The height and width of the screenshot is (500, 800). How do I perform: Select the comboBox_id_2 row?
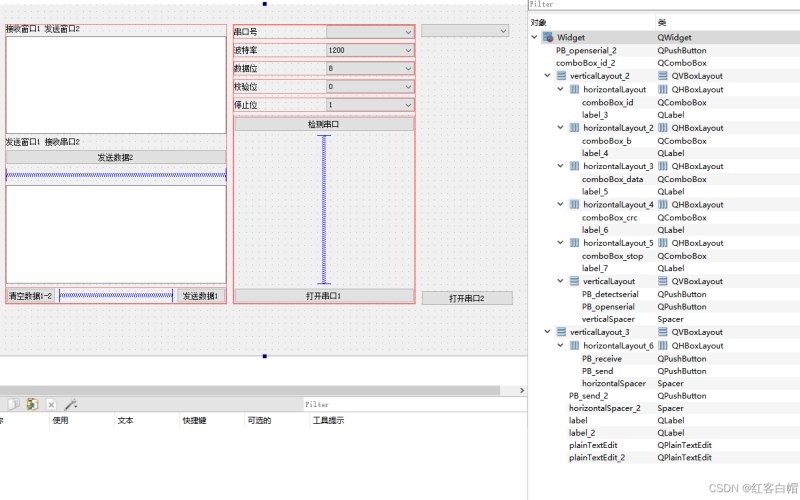663,63
